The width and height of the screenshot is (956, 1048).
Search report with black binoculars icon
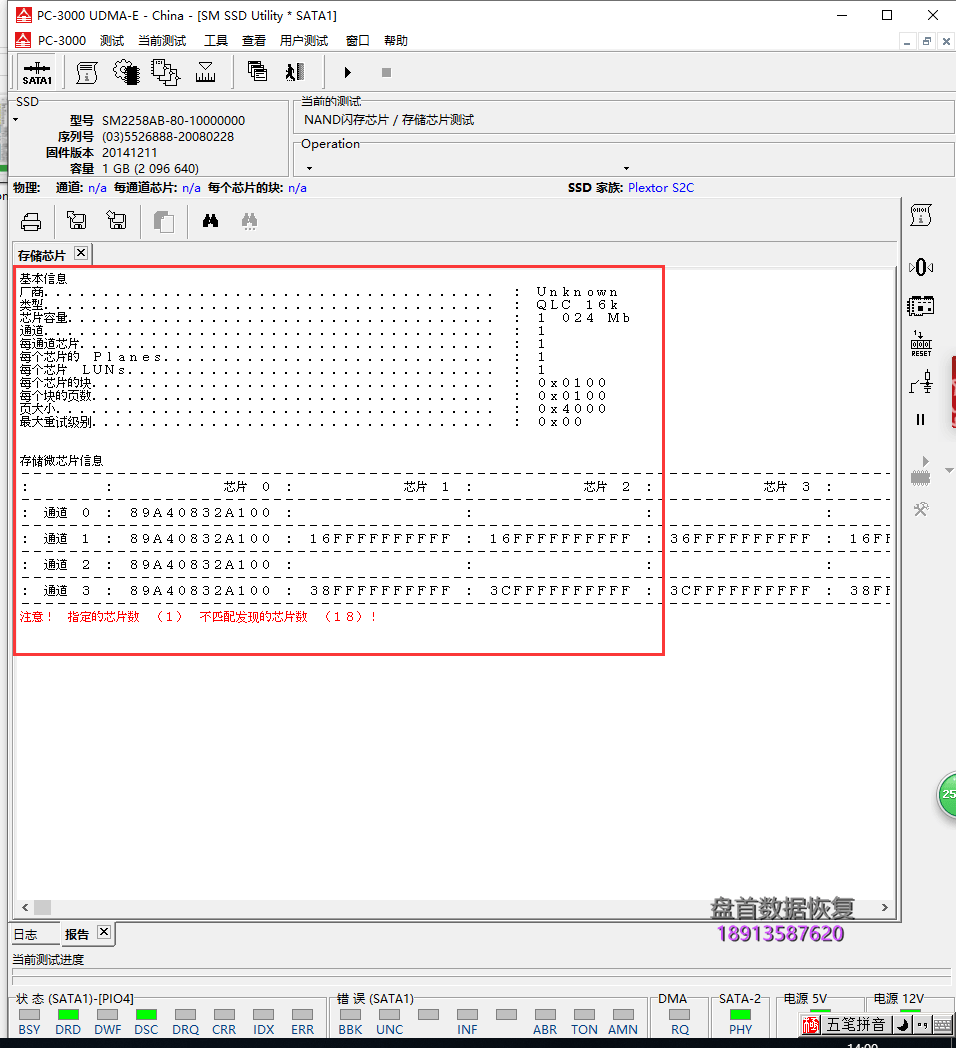211,221
